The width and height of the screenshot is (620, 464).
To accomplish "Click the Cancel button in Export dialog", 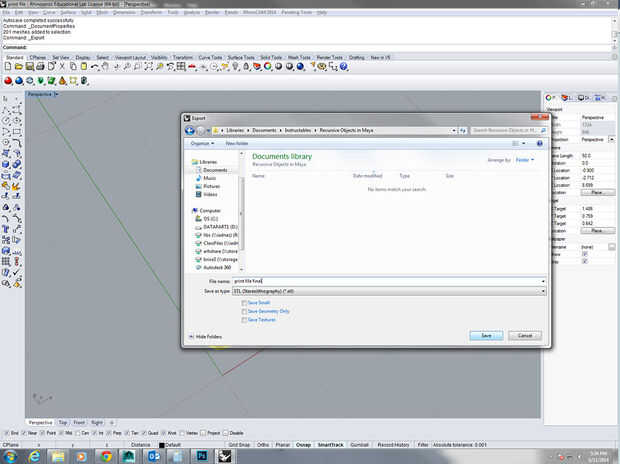I will click(525, 335).
